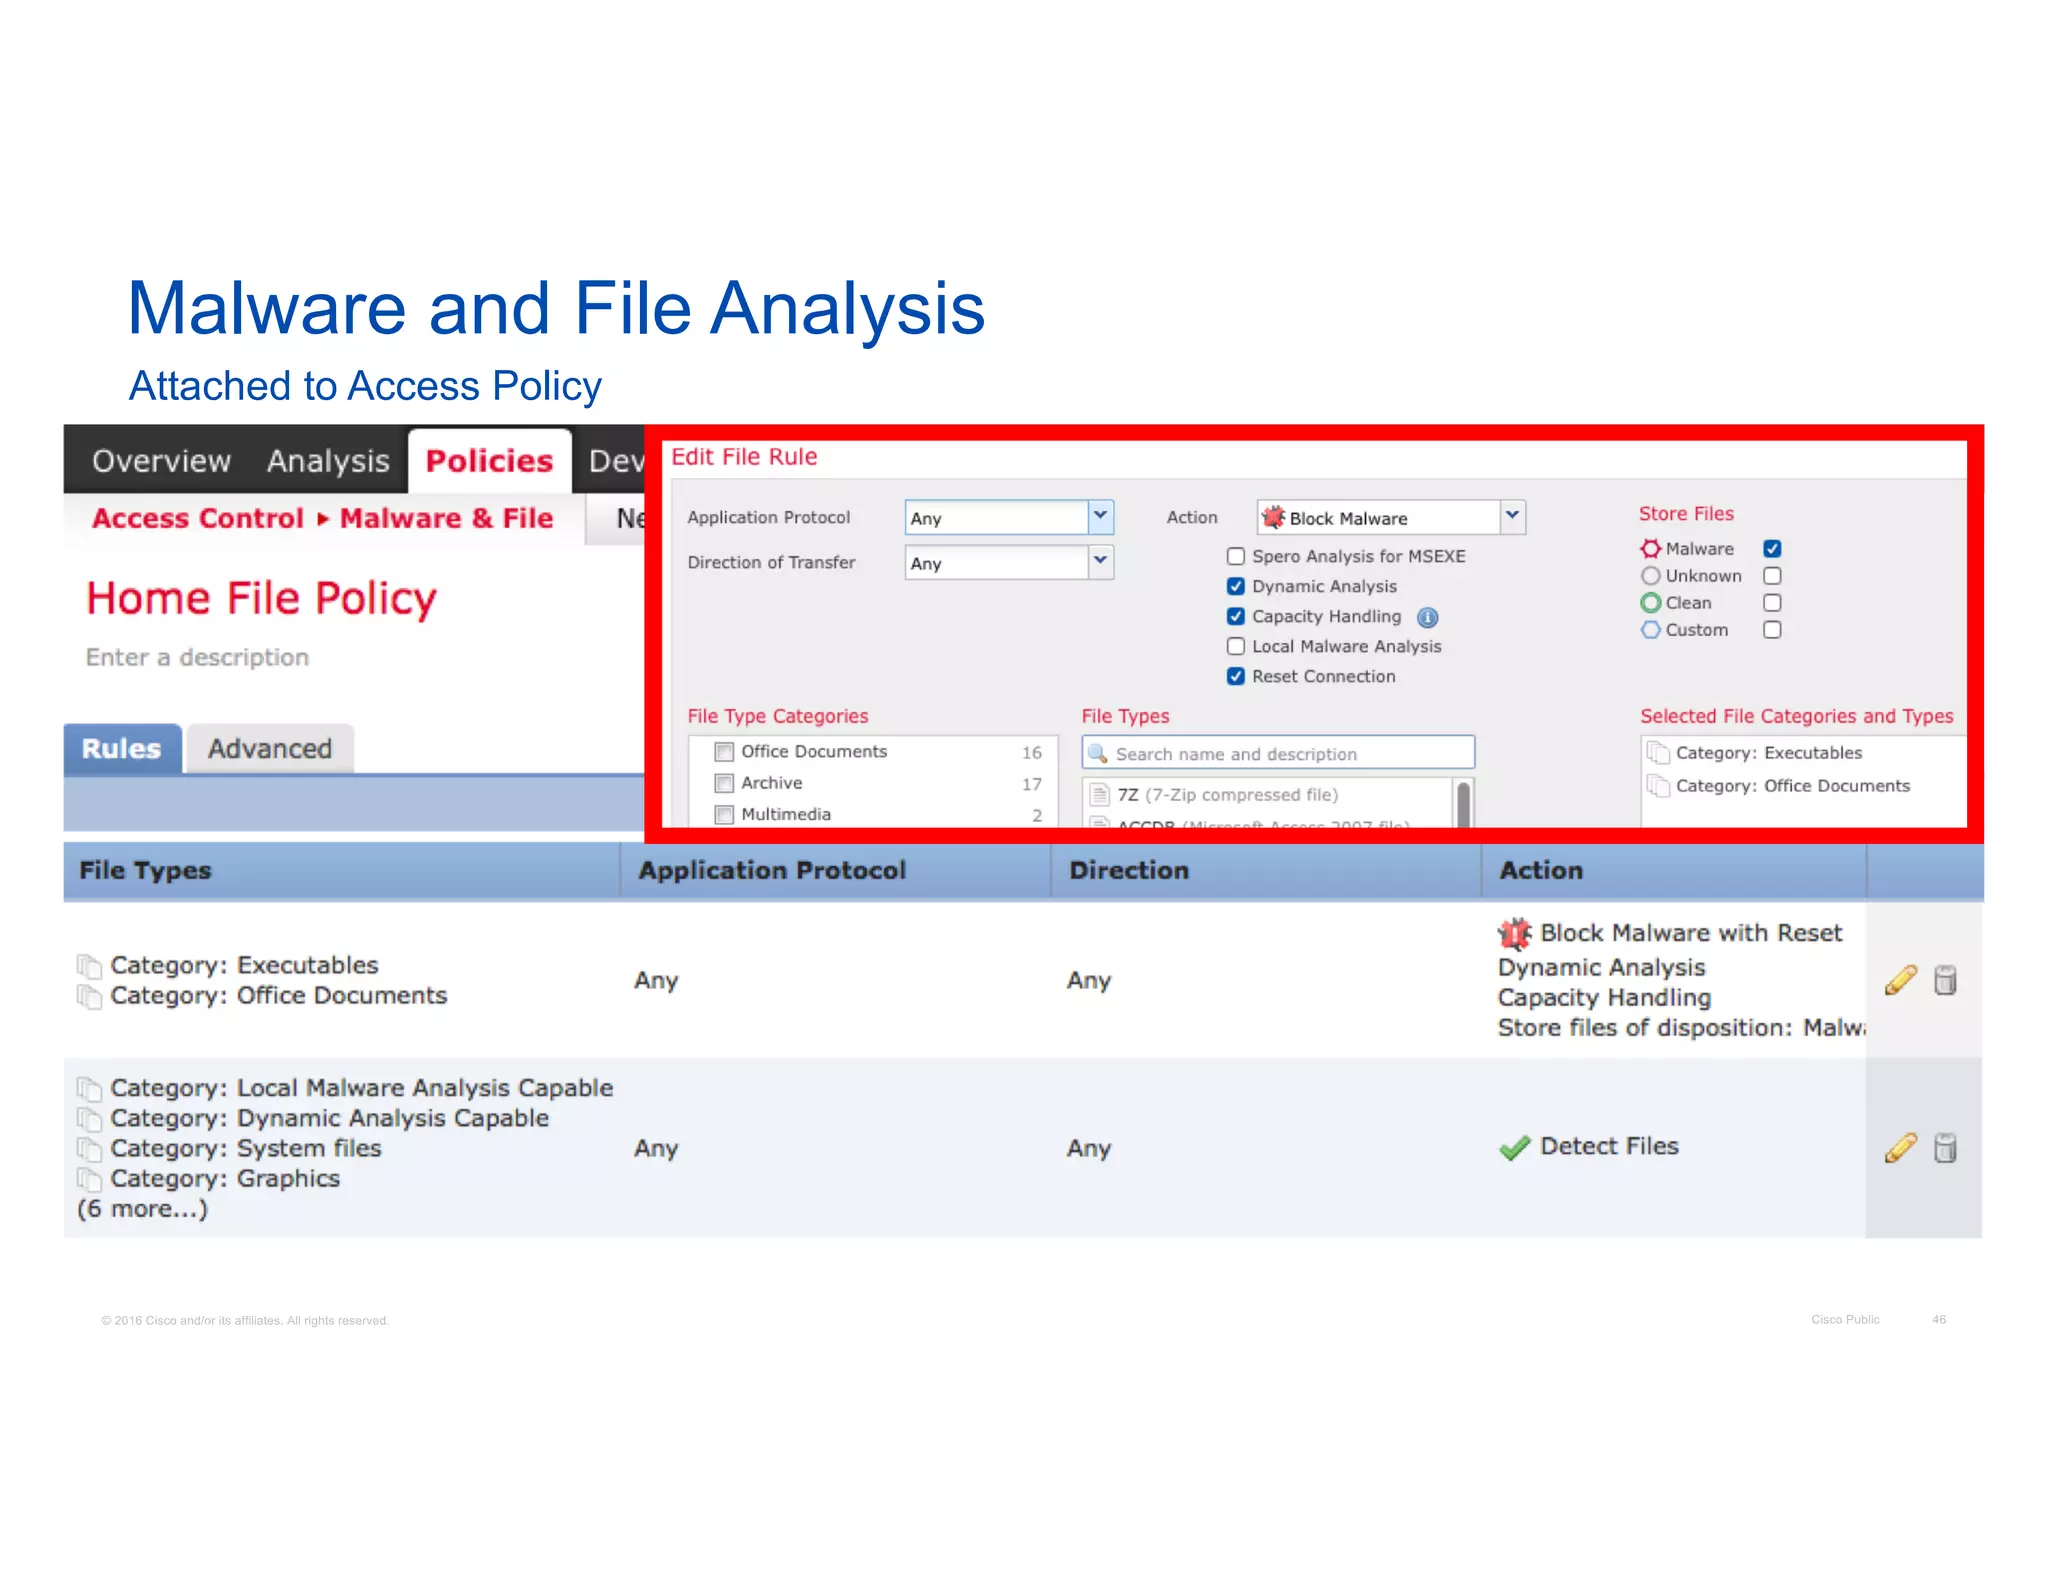Click the Enter a description field

(x=197, y=657)
